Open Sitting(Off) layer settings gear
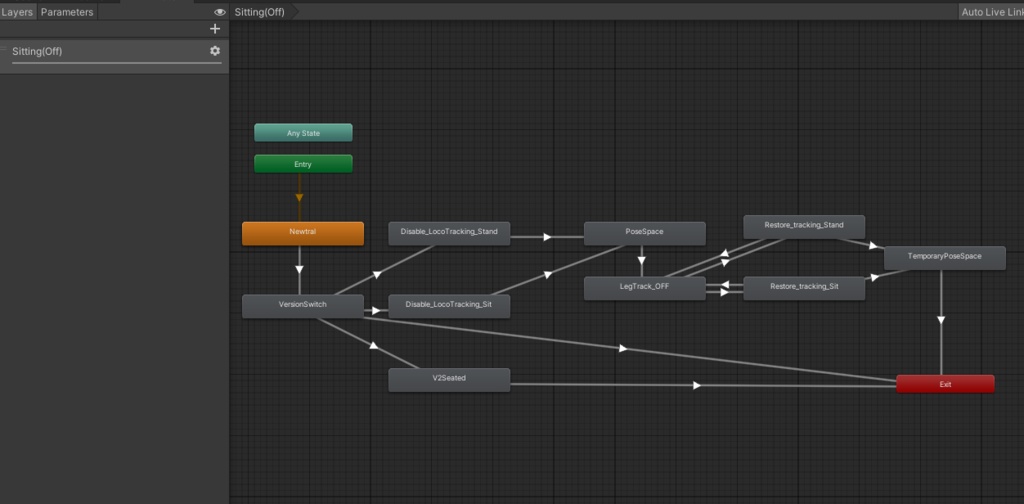 pos(215,51)
